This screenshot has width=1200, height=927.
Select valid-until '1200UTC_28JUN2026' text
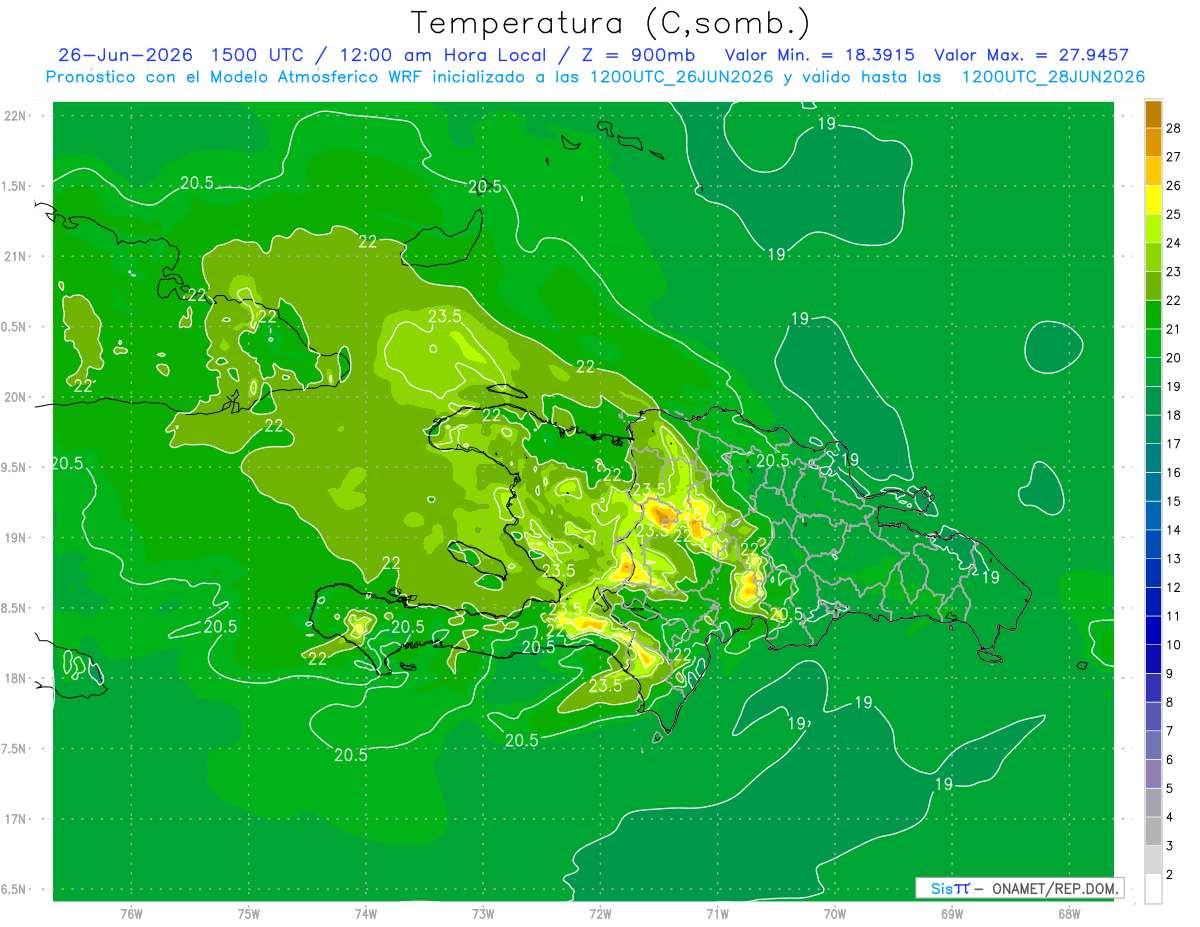[x=1053, y=77]
